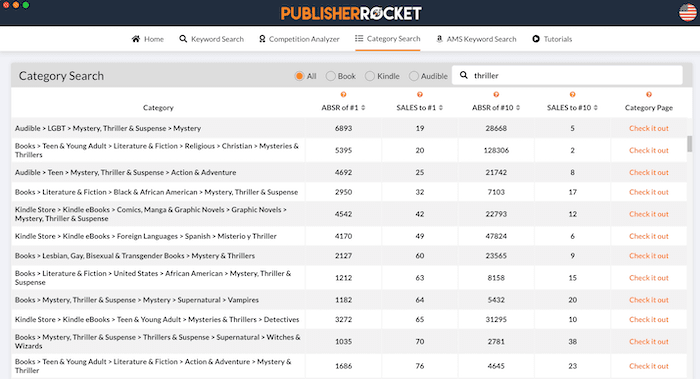Select the Kindle radio button
Screen dimensions: 700x379
click(x=370, y=76)
